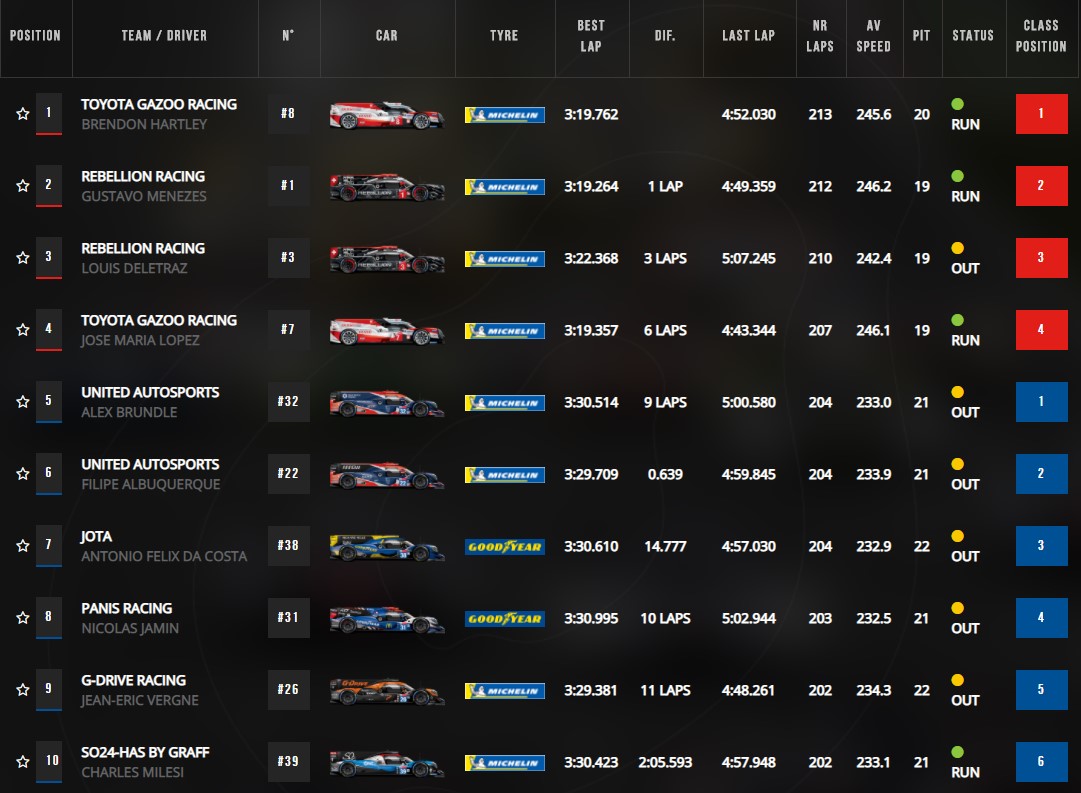
Task: Select the green status dot for Gustavo Menezes
Action: (x=958, y=176)
